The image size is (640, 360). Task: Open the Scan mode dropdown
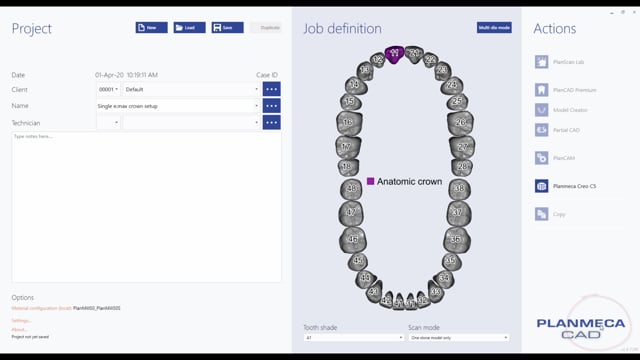(459, 338)
